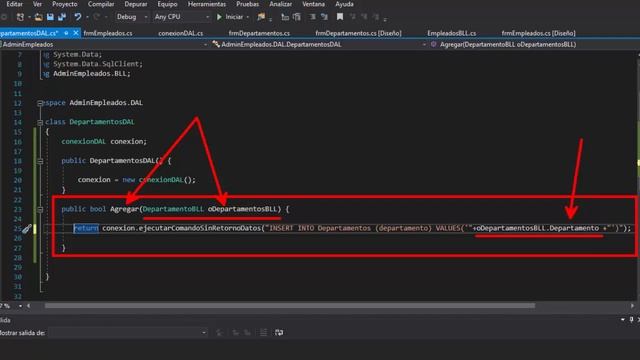The image size is (640, 360).
Task: Click AdminEmpleados.BLL using statement
Action: pyautogui.click(x=91, y=74)
